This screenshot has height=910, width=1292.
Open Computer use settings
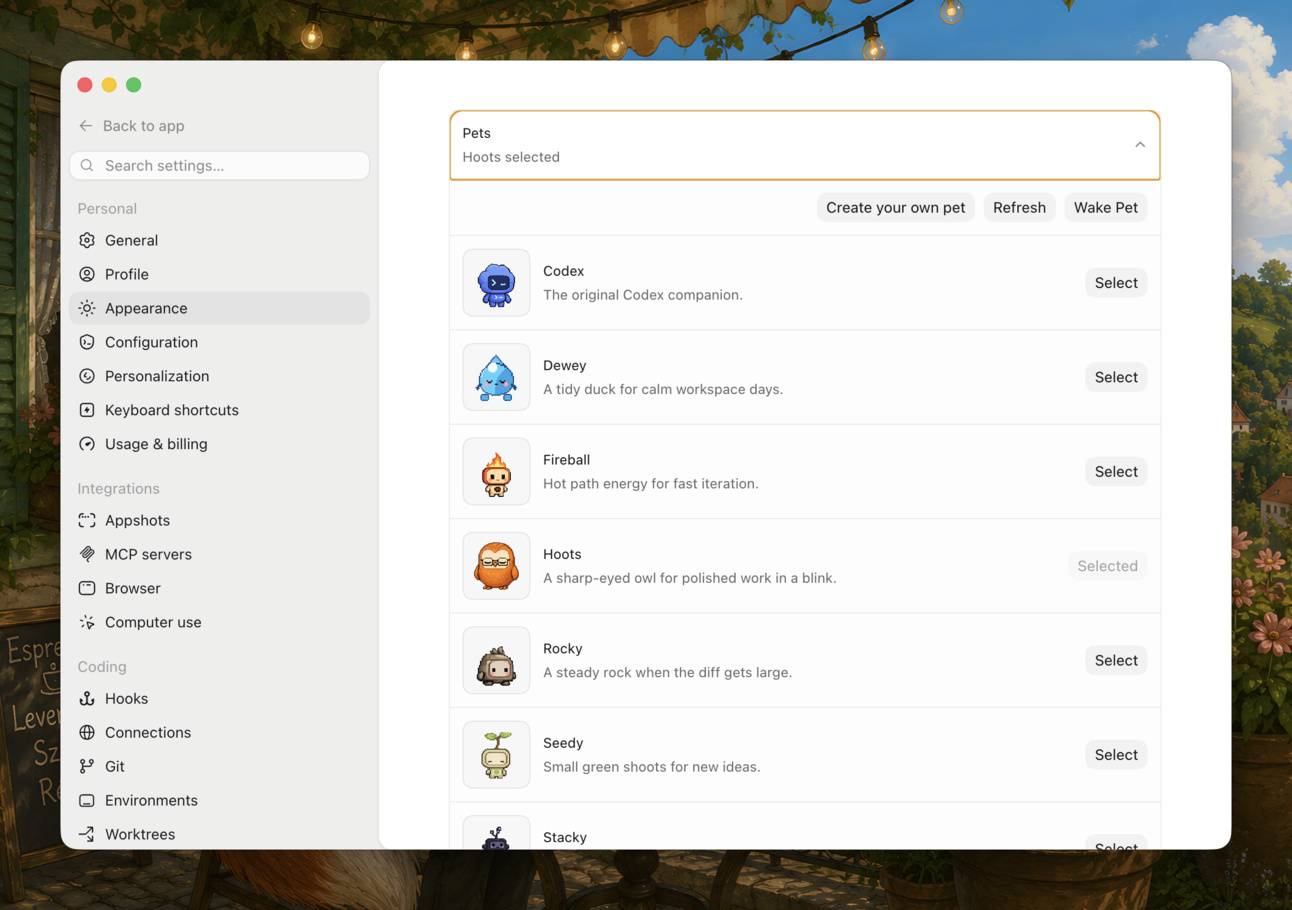(x=220, y=622)
